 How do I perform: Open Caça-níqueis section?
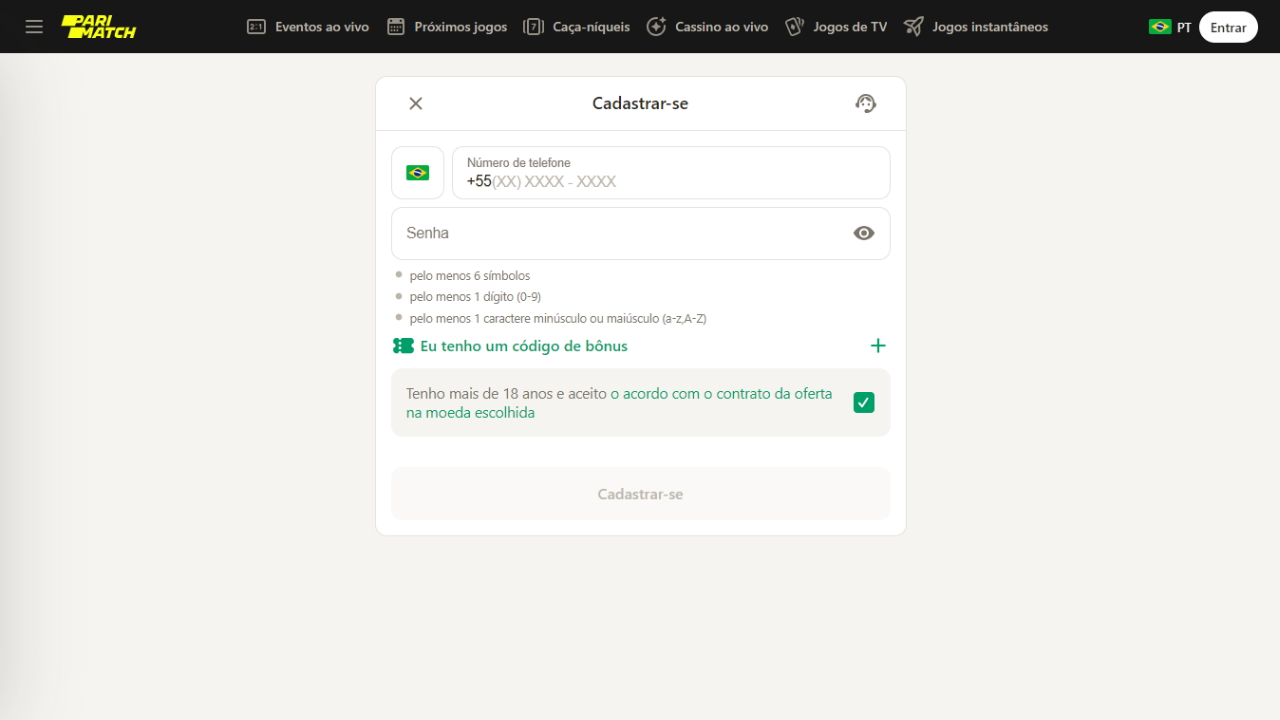pos(577,27)
